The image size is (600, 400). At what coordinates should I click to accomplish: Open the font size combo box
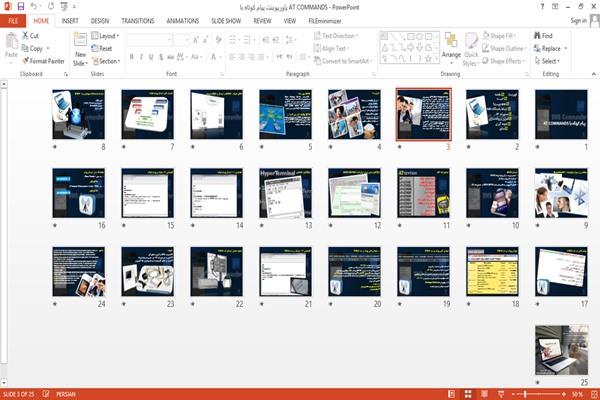(181, 40)
